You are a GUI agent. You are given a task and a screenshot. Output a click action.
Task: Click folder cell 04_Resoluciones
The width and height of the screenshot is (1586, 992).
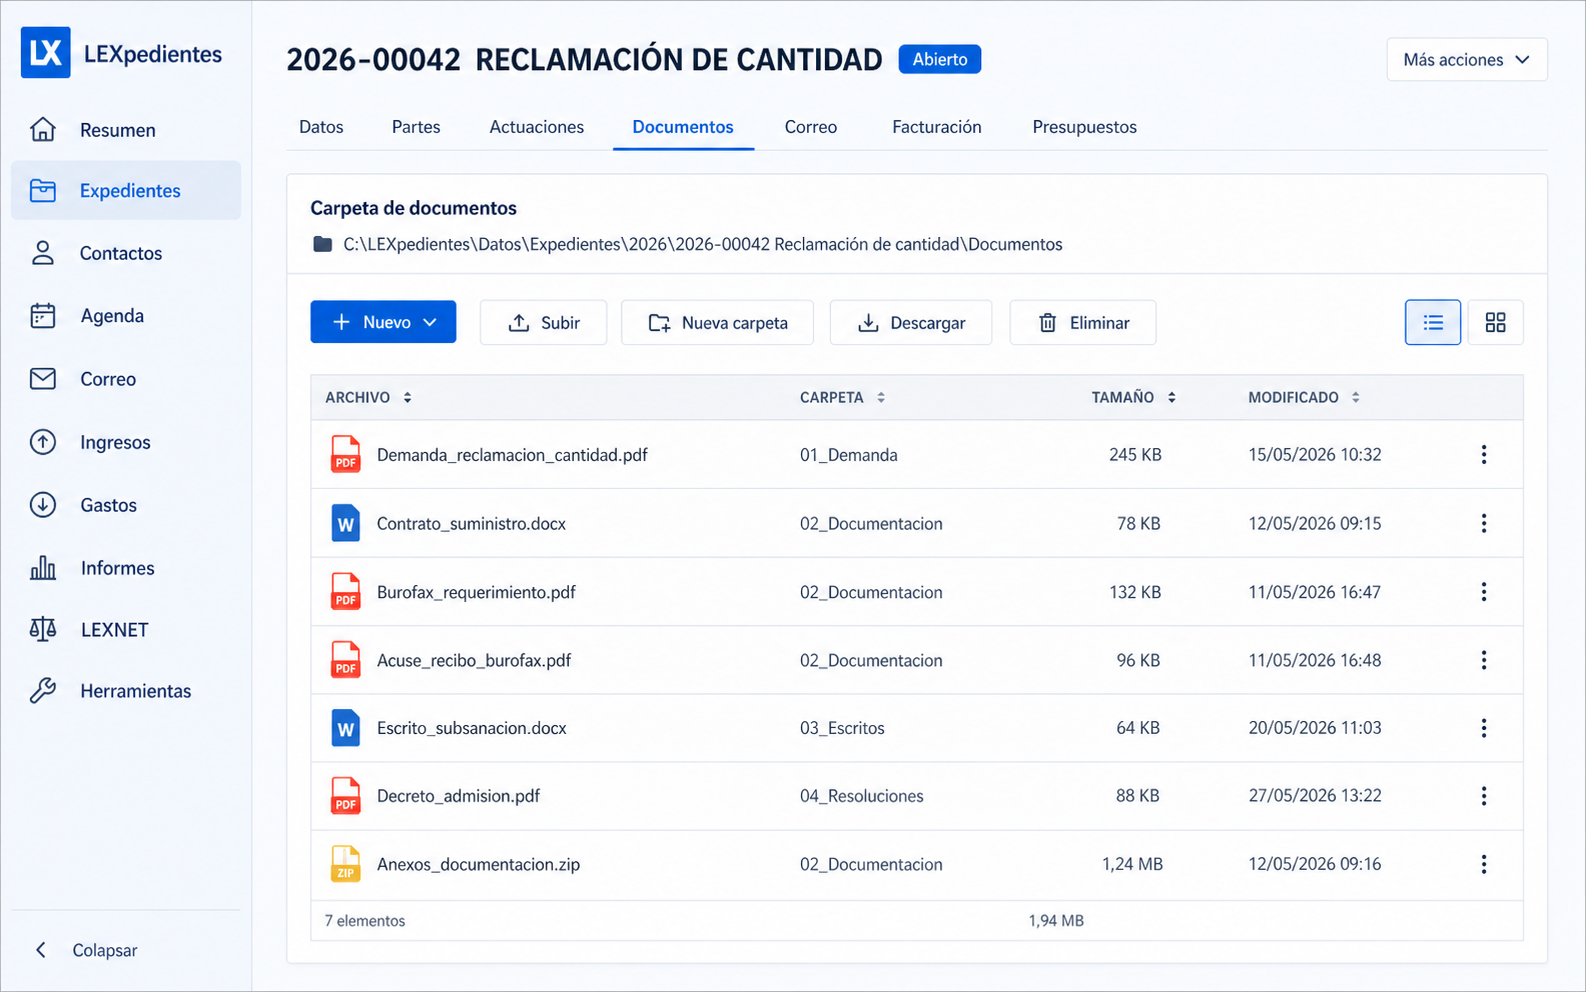(862, 796)
